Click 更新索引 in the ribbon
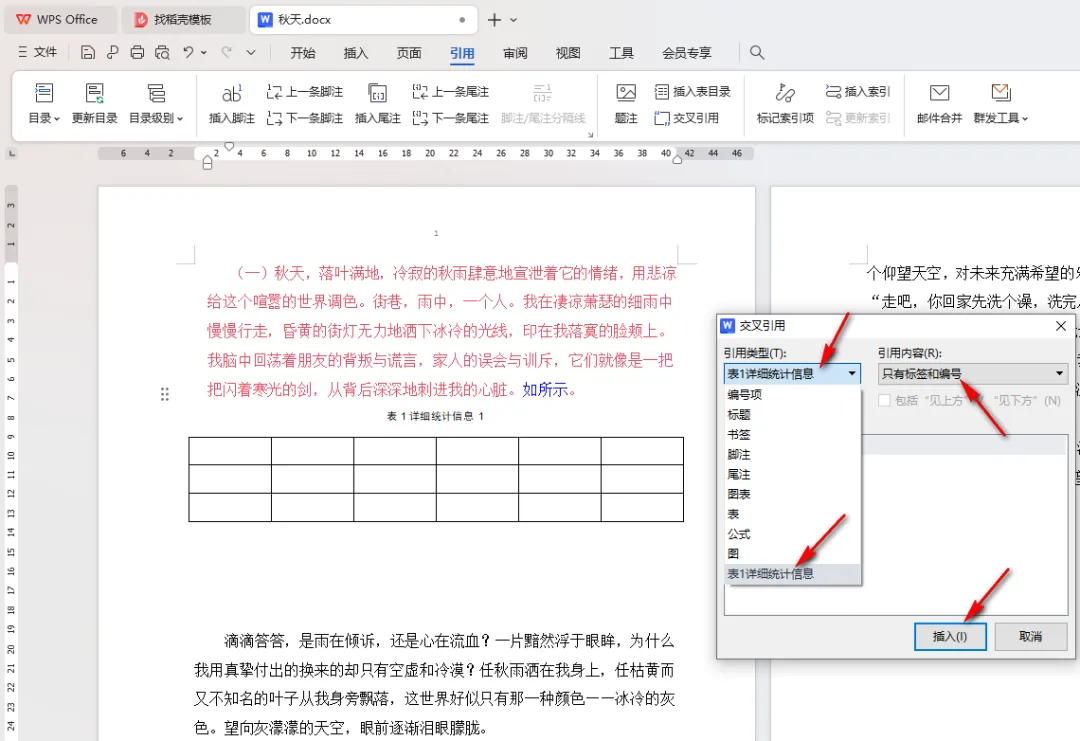Screen dimensions: 1080x741 [x=858, y=118]
